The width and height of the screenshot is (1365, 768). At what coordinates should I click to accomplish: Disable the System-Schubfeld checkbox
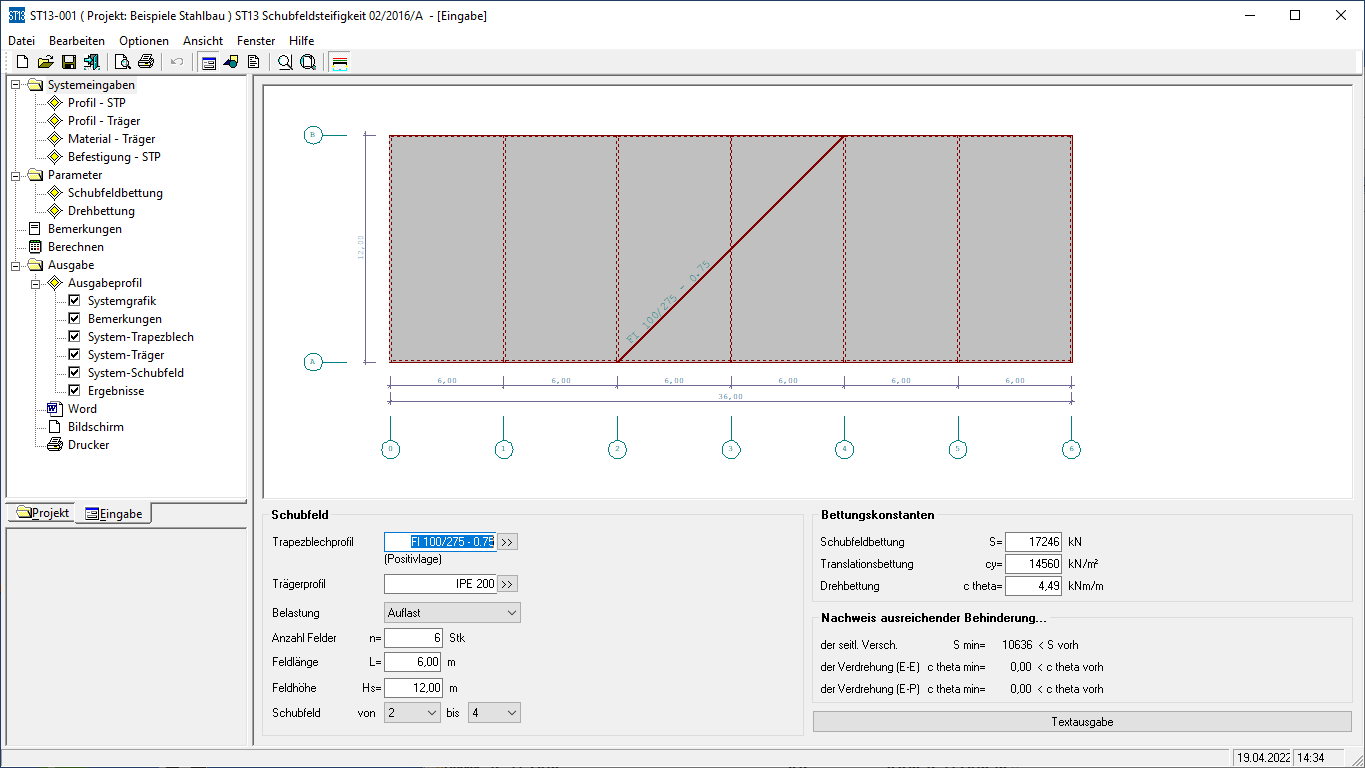[74, 373]
